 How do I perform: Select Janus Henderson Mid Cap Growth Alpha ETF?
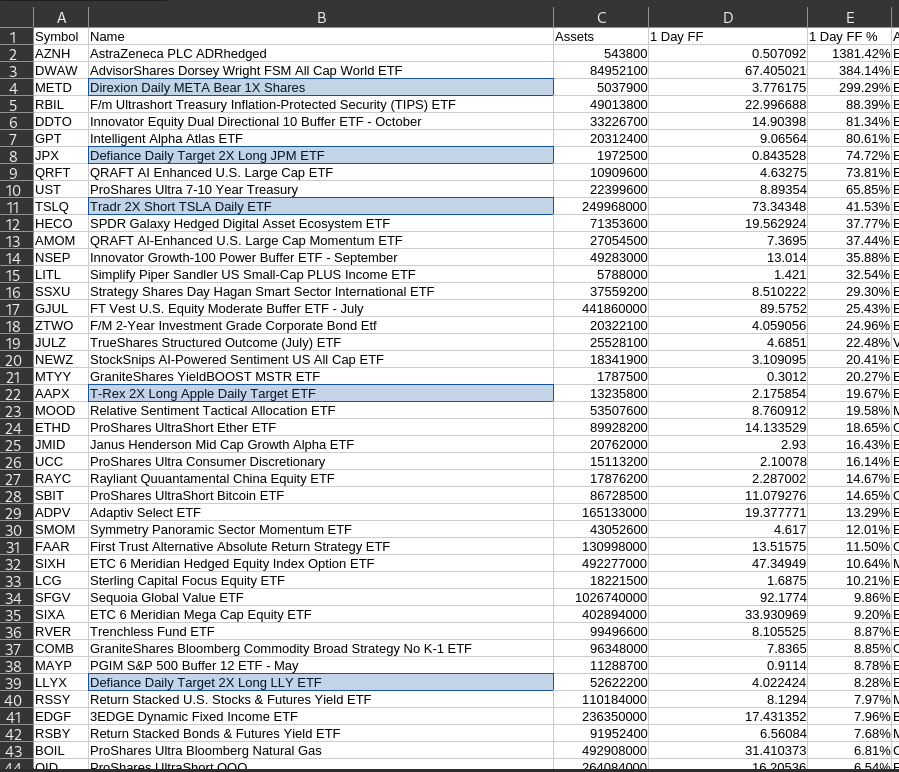point(321,445)
